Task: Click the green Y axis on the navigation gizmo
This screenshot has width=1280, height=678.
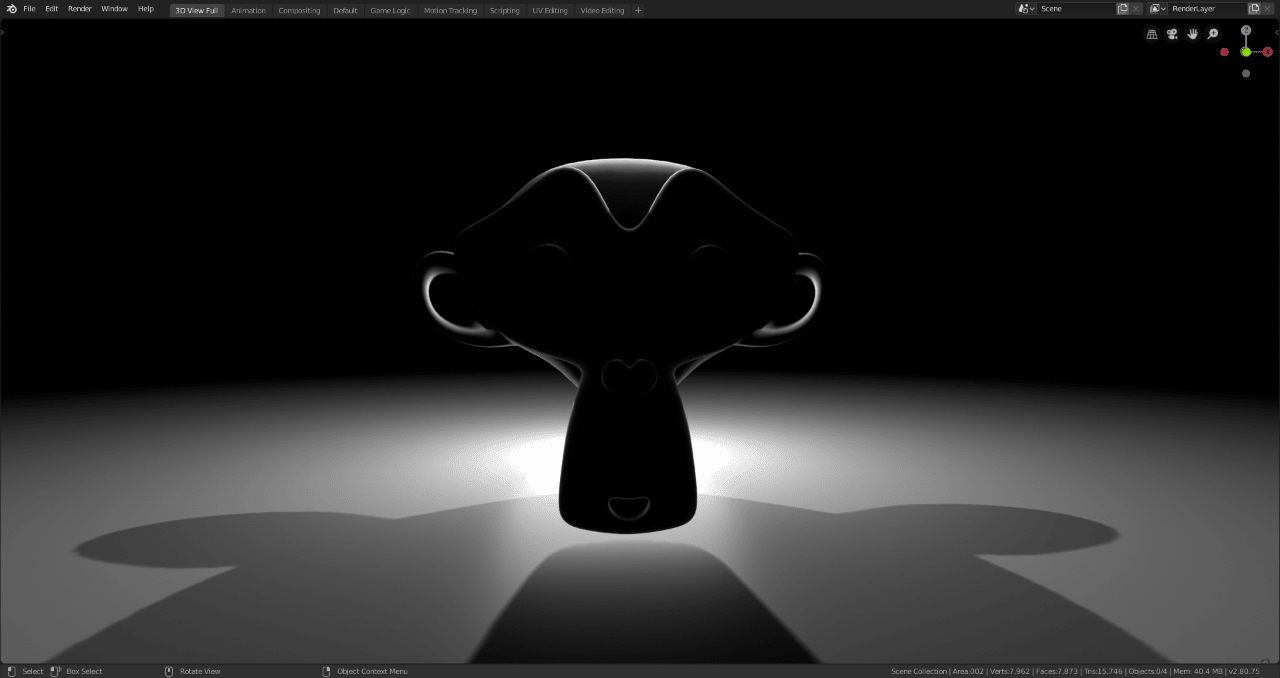Action: [1246, 52]
